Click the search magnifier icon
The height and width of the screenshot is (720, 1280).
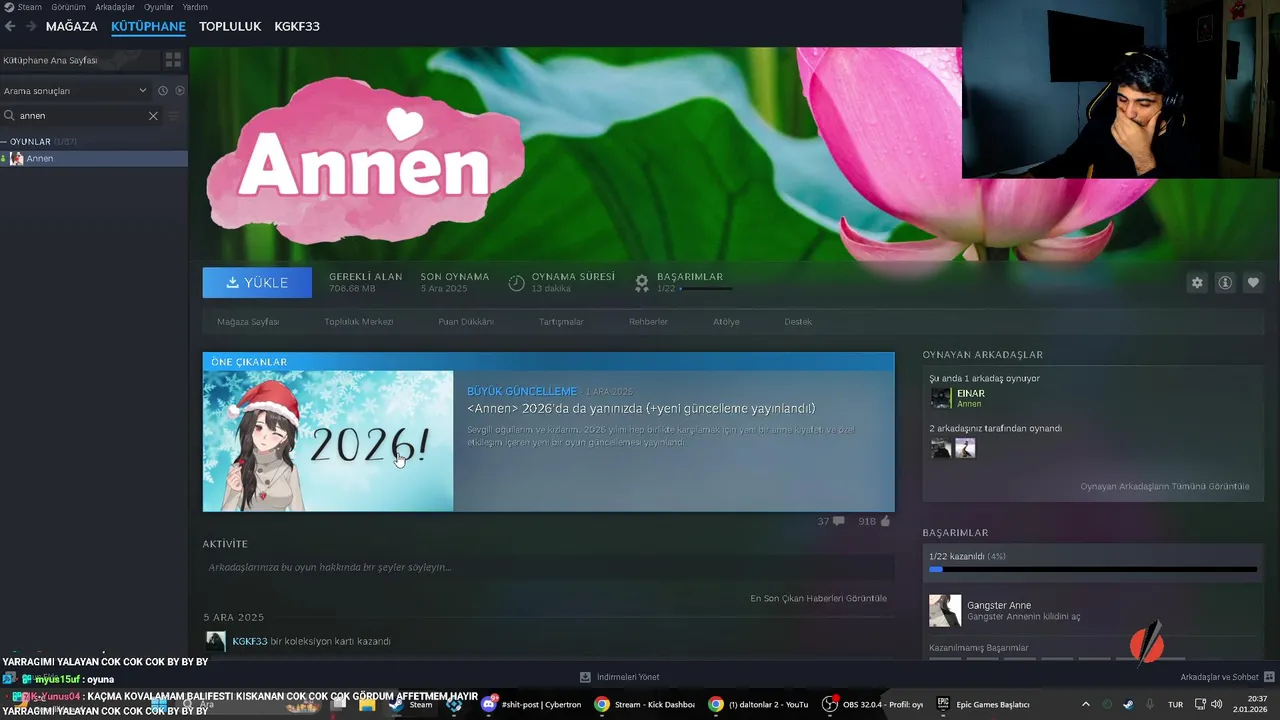pos(9,116)
